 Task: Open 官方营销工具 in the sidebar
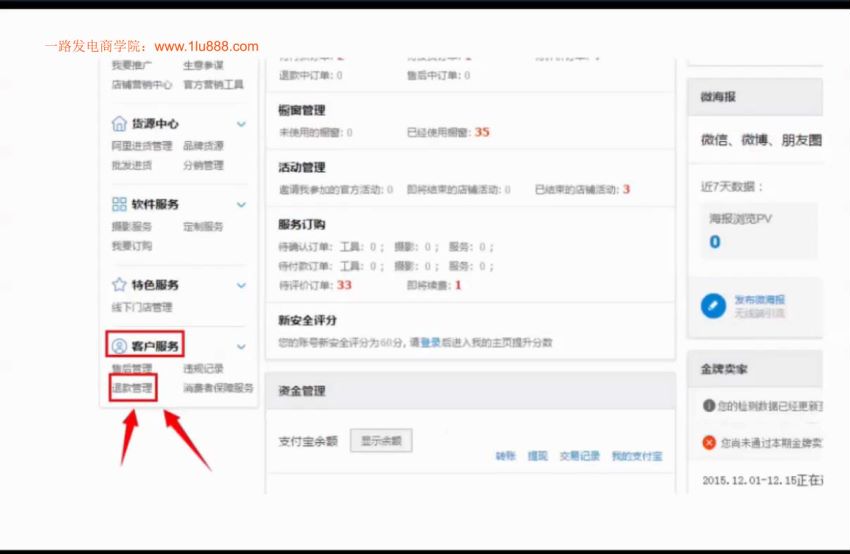[x=214, y=85]
